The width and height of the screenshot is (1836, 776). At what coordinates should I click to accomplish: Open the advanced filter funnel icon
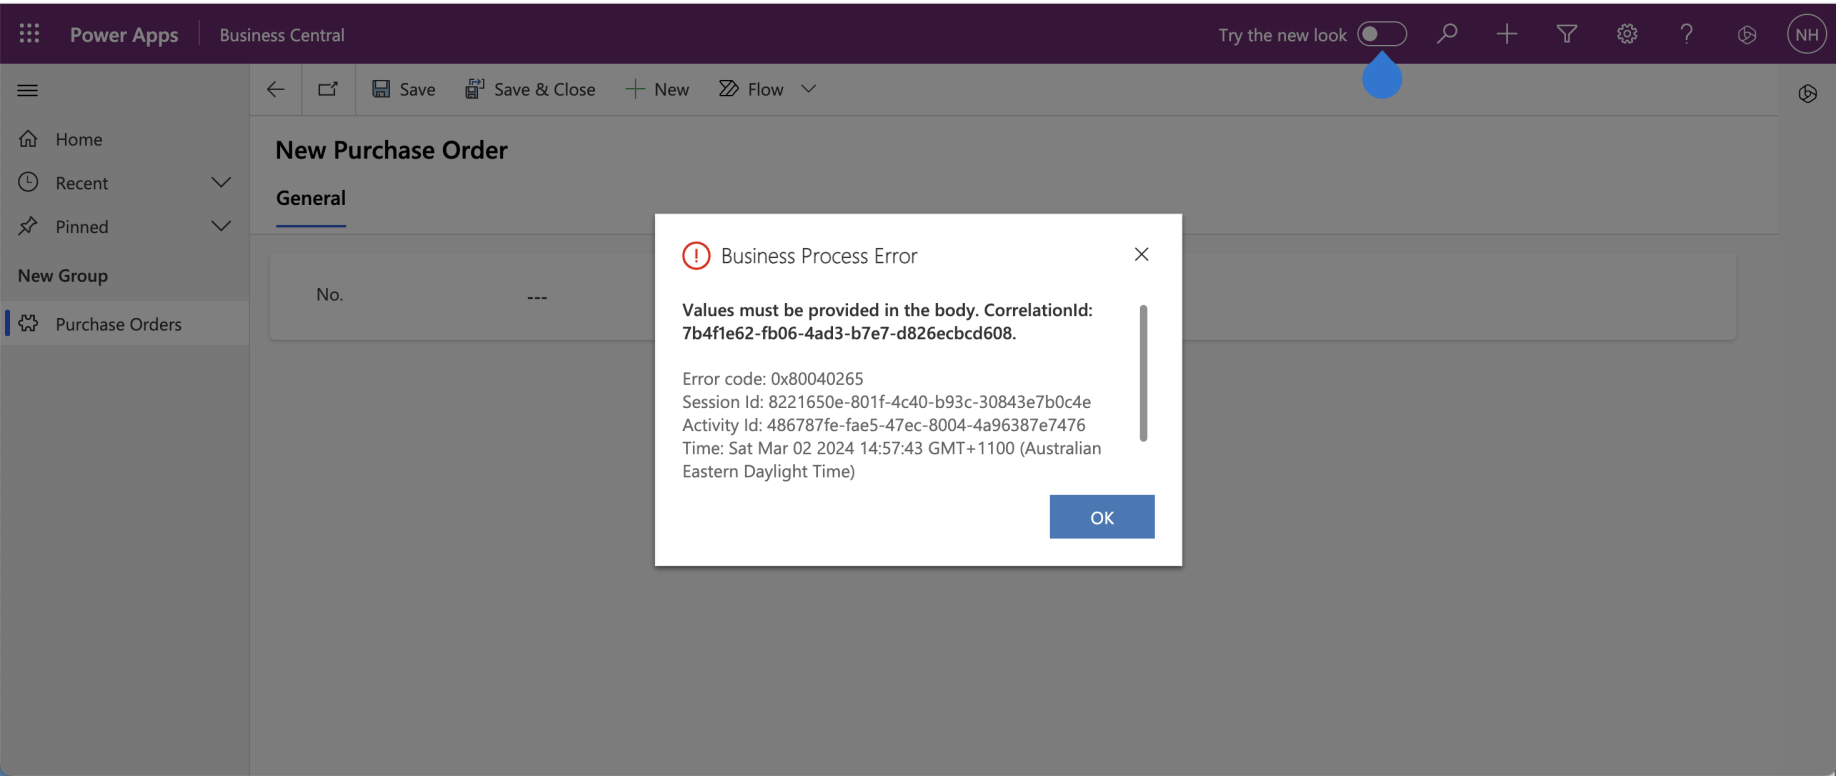pyautogui.click(x=1566, y=34)
